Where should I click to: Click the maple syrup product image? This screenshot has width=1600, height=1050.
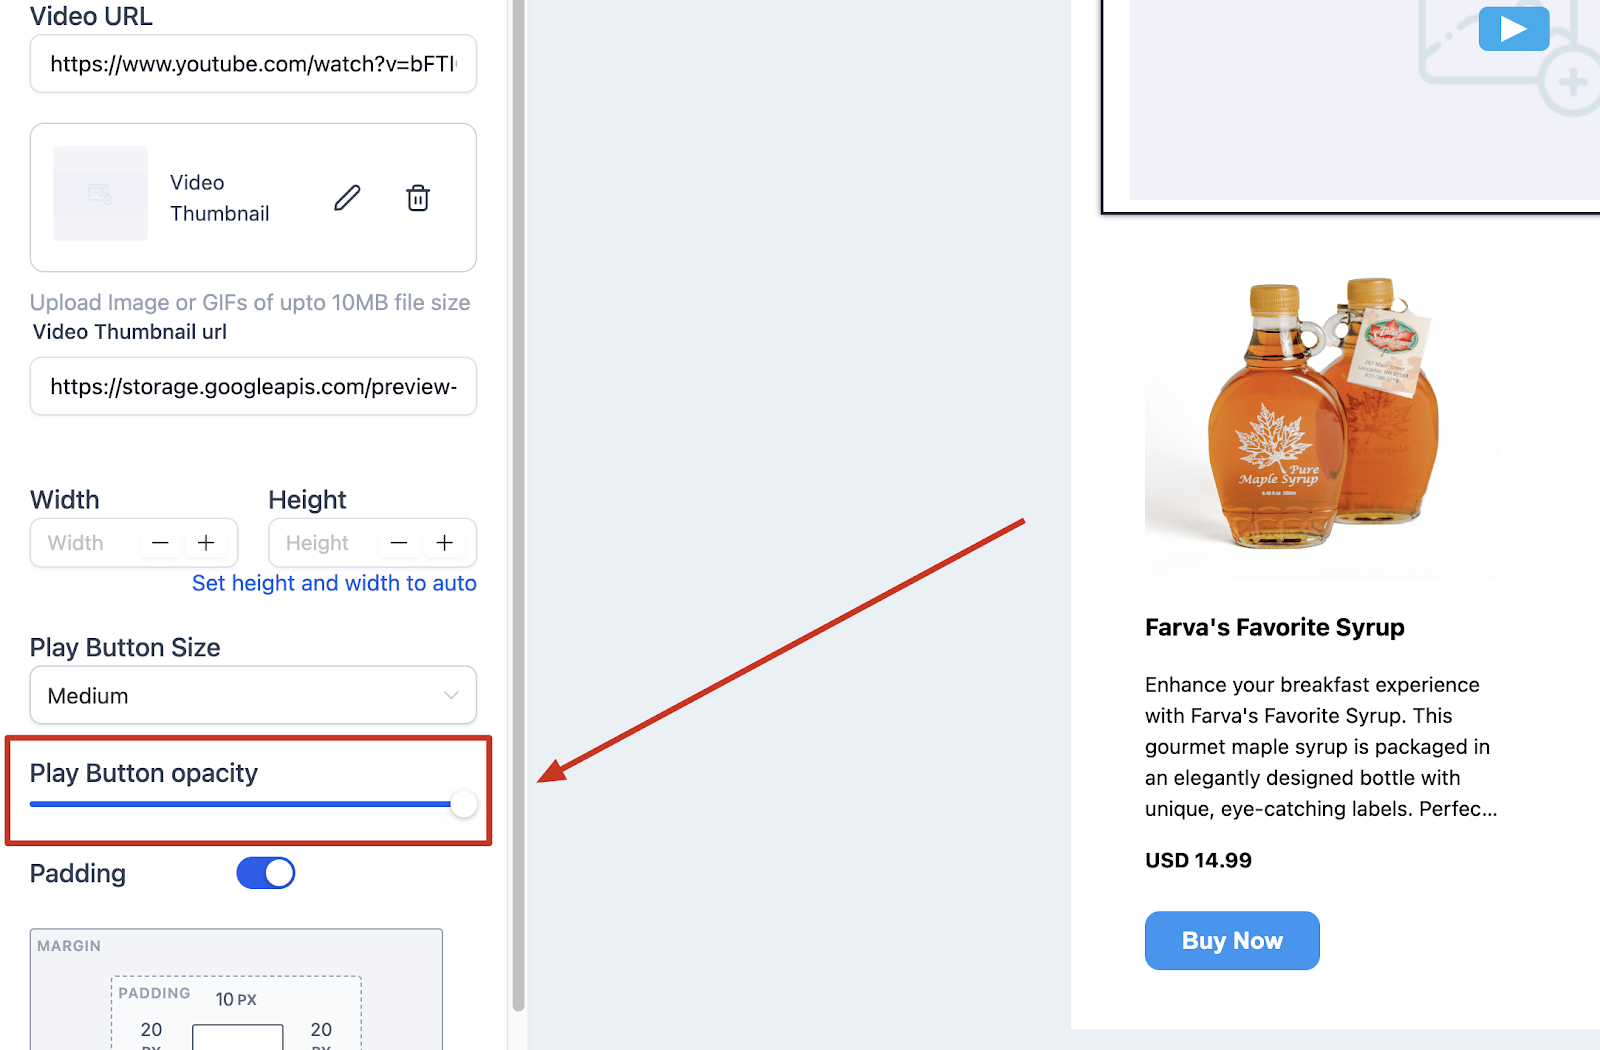click(x=1321, y=415)
